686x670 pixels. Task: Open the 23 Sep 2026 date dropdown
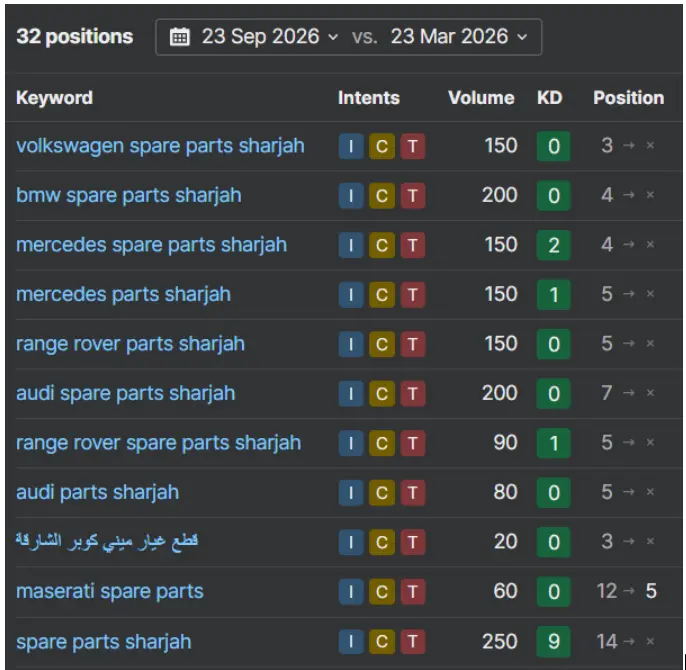[270, 37]
